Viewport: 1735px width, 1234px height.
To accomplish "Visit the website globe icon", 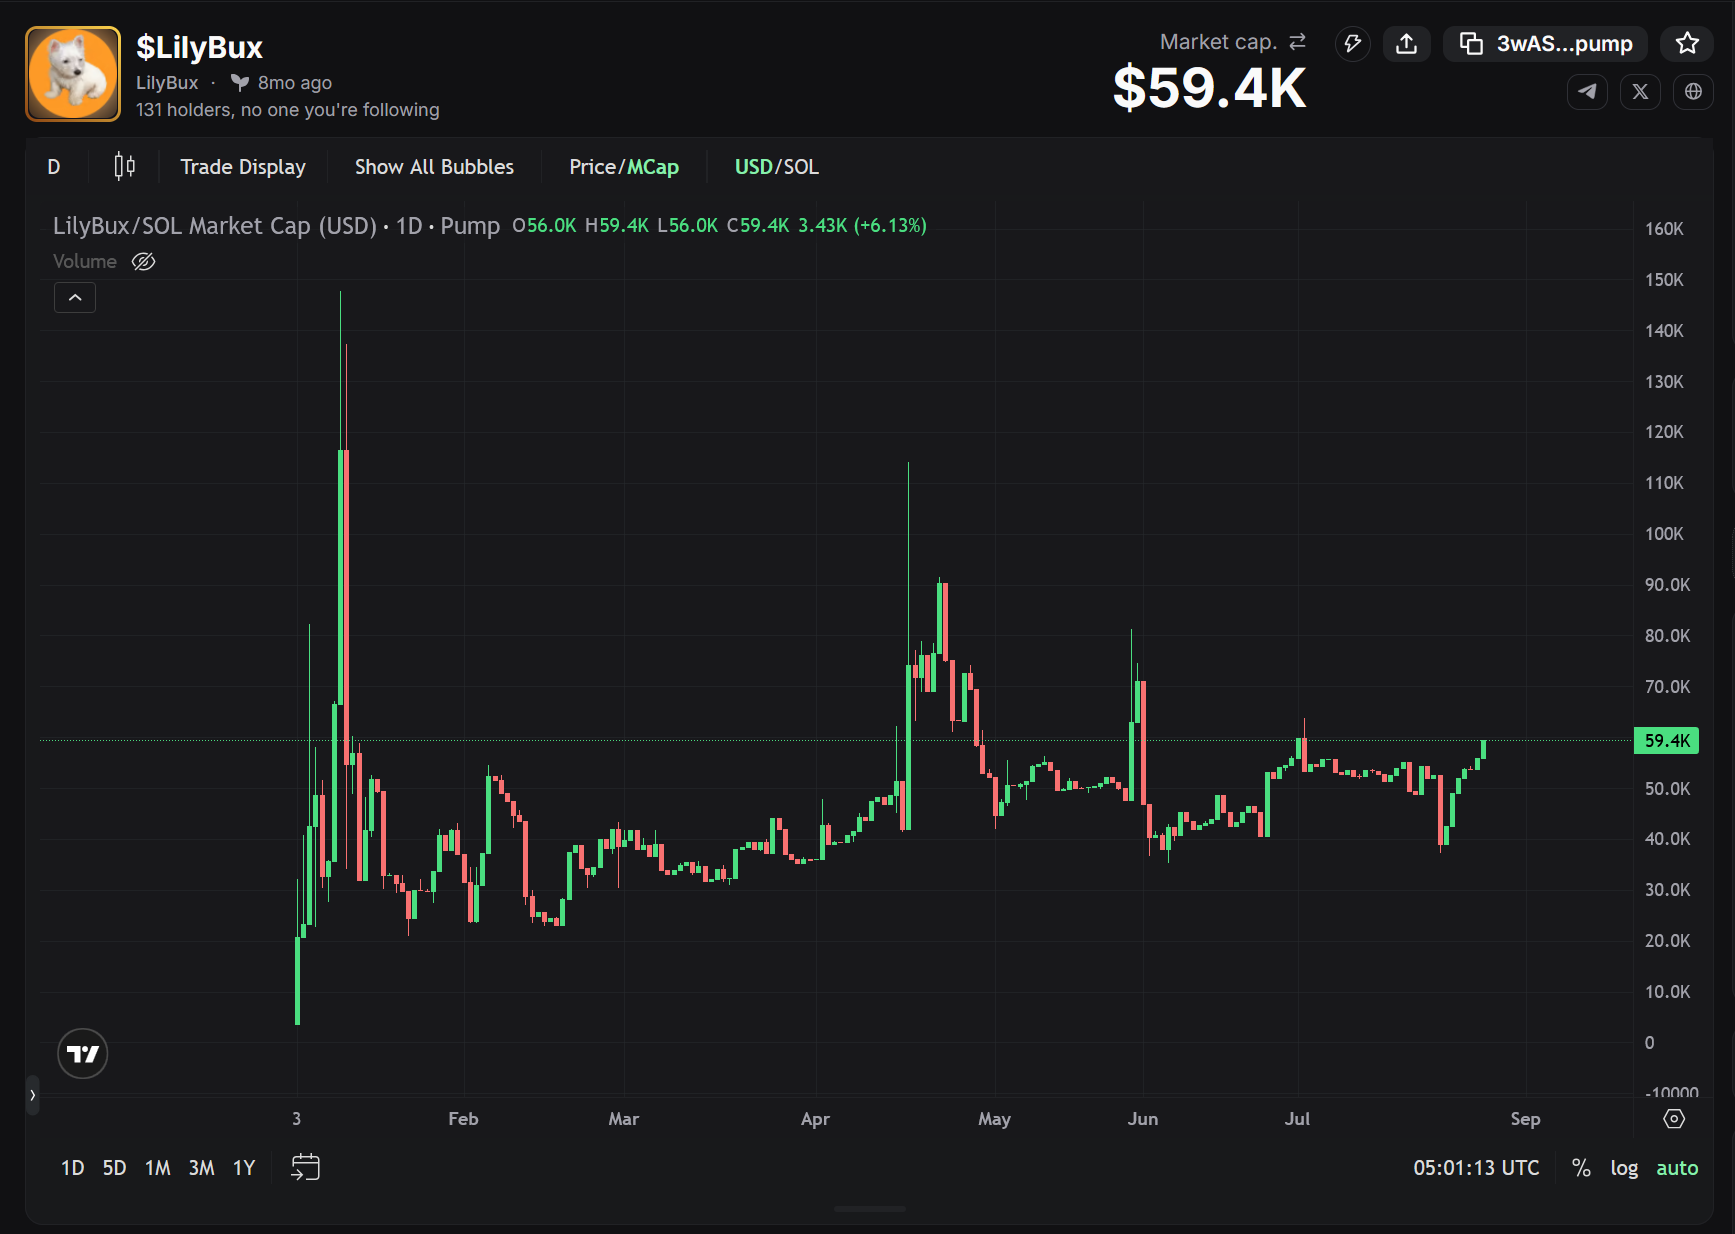I will click(x=1693, y=92).
